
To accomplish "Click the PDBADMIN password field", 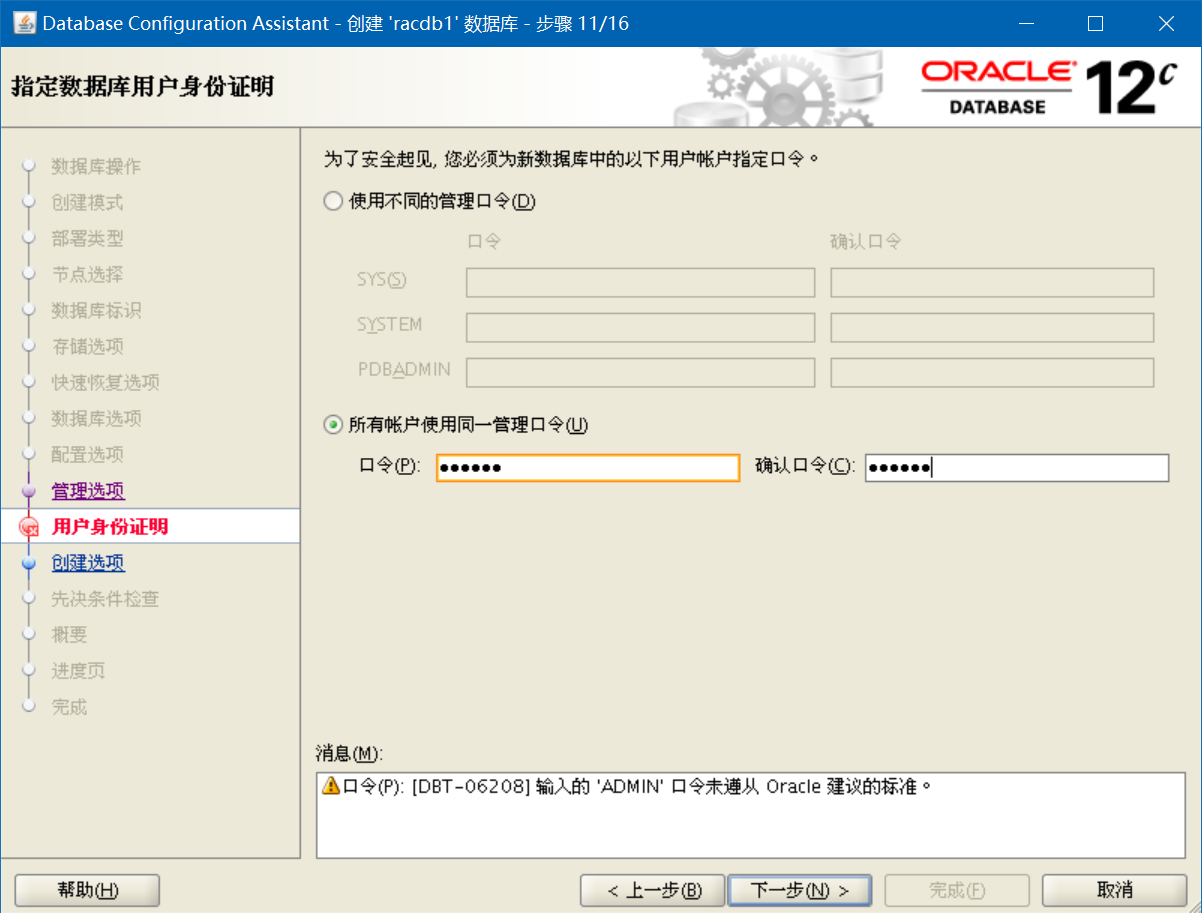I will coord(640,373).
